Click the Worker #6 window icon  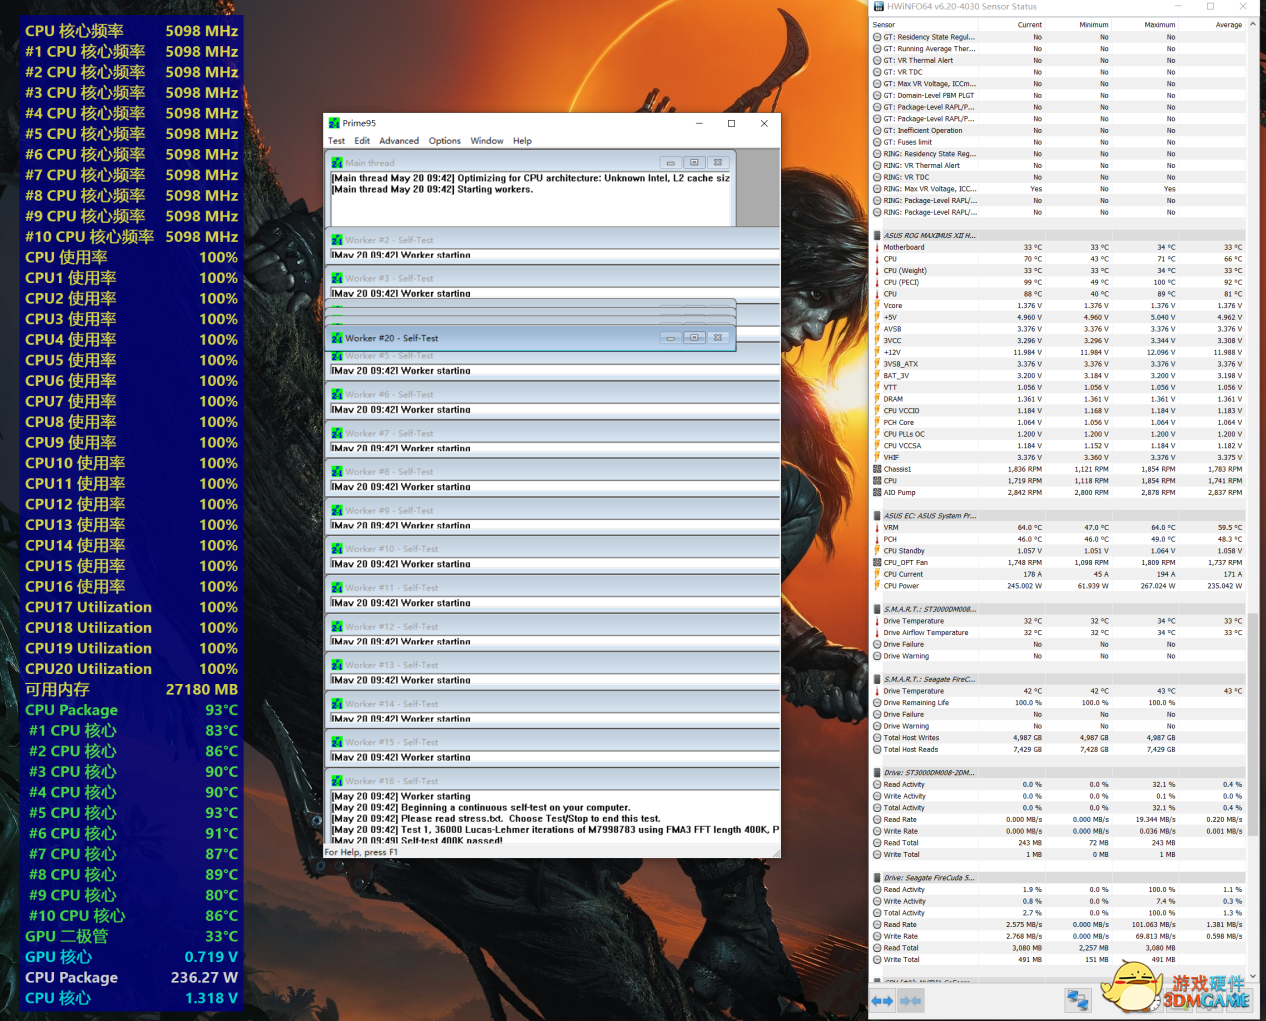[x=338, y=394]
